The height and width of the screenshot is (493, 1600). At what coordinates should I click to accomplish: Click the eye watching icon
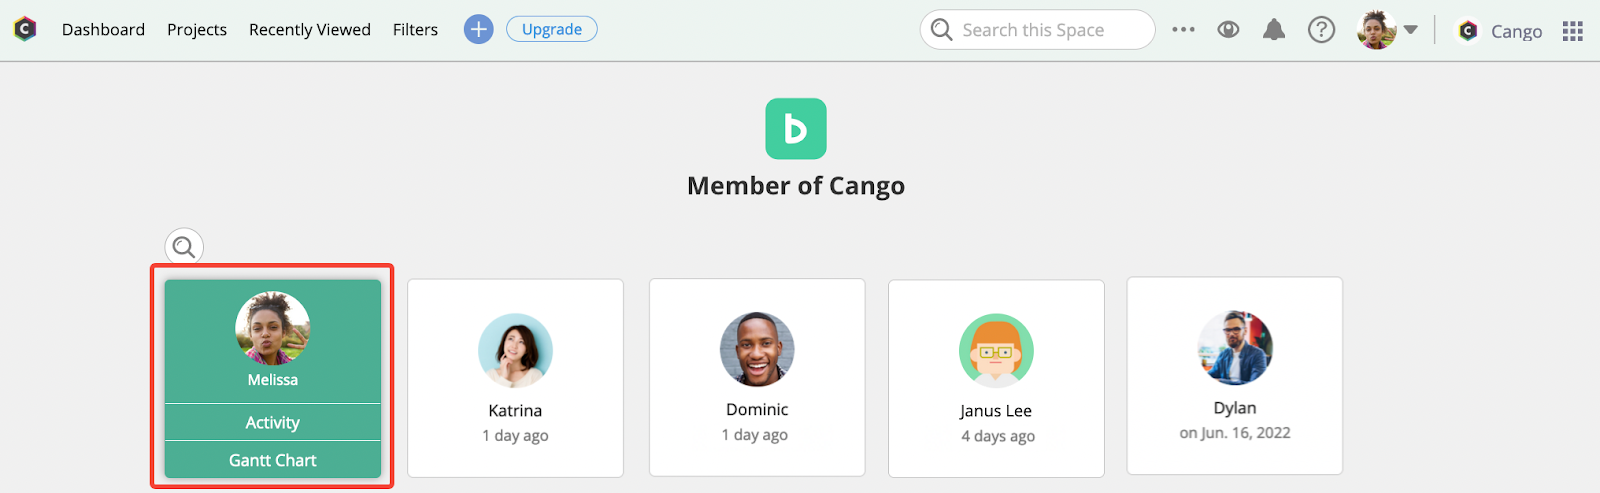click(x=1228, y=30)
